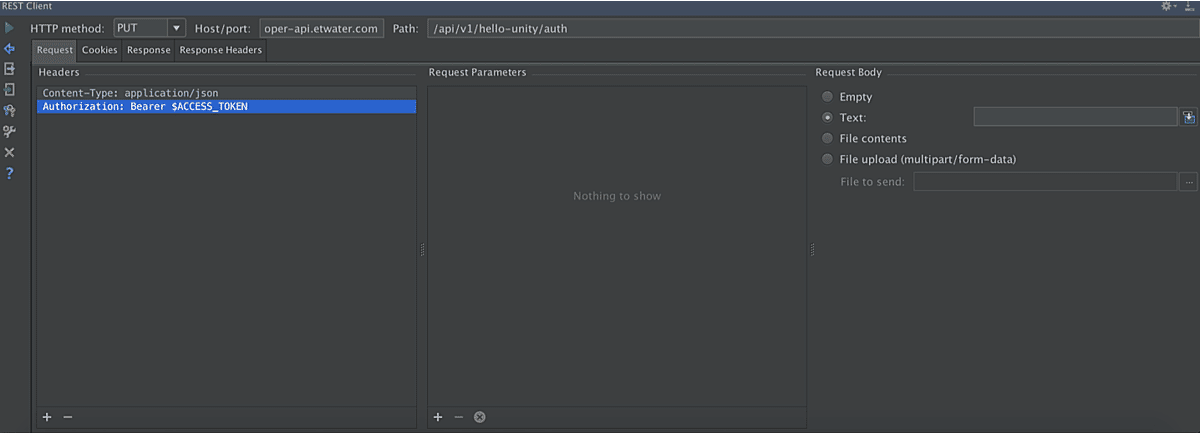Add a request parameter with the plus icon
The height and width of the screenshot is (433, 1200).
click(438, 417)
